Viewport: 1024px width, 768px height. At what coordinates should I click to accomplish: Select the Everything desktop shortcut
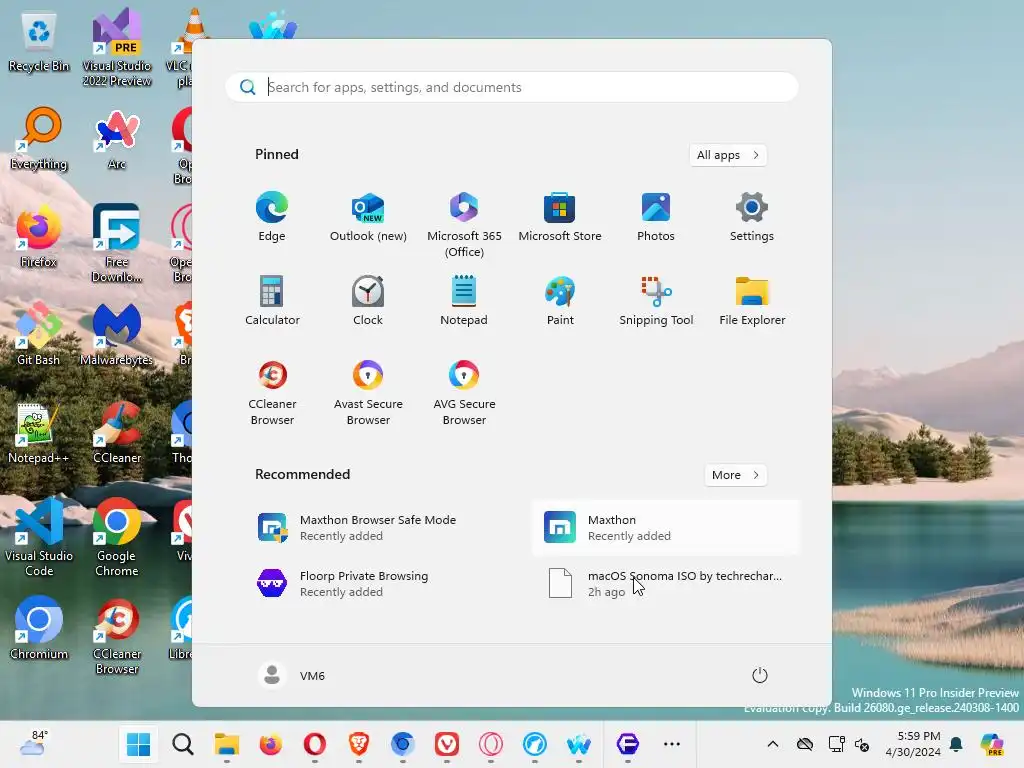[39, 139]
